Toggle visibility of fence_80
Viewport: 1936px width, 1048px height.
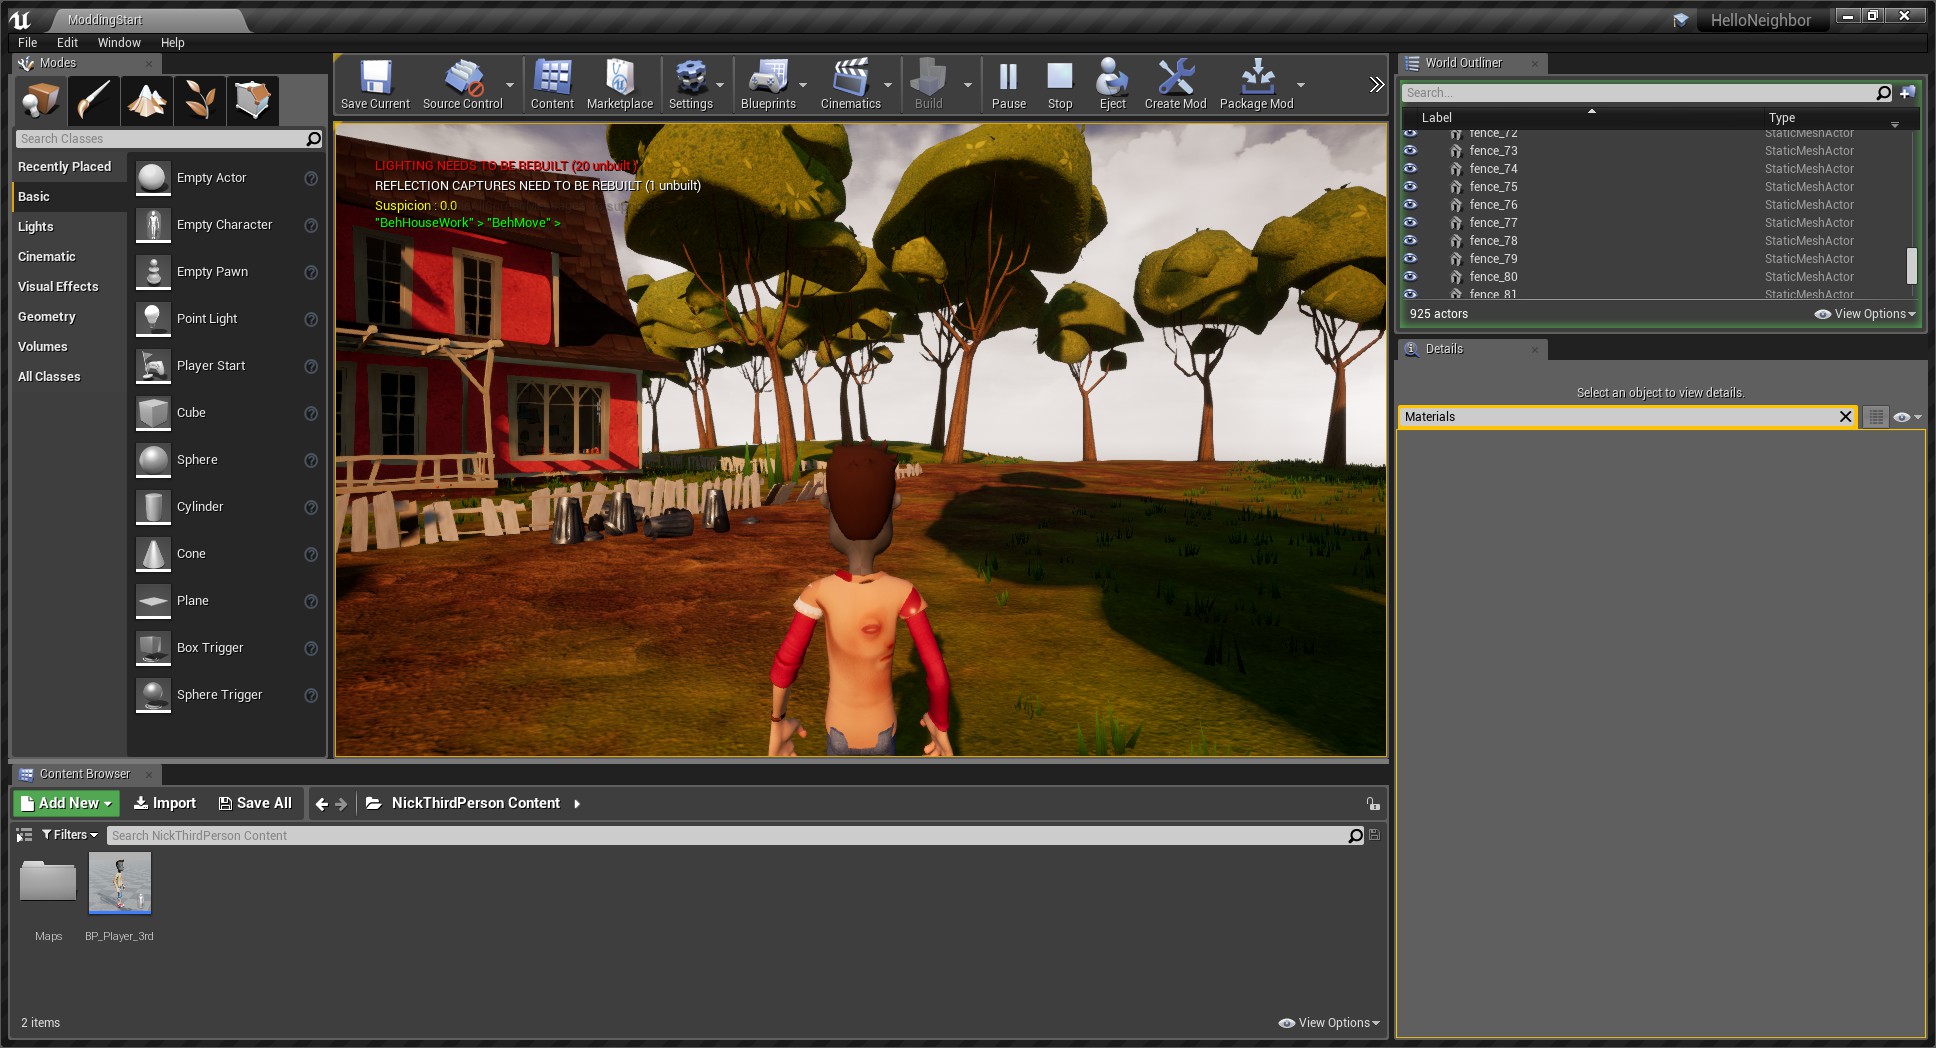tap(1410, 277)
